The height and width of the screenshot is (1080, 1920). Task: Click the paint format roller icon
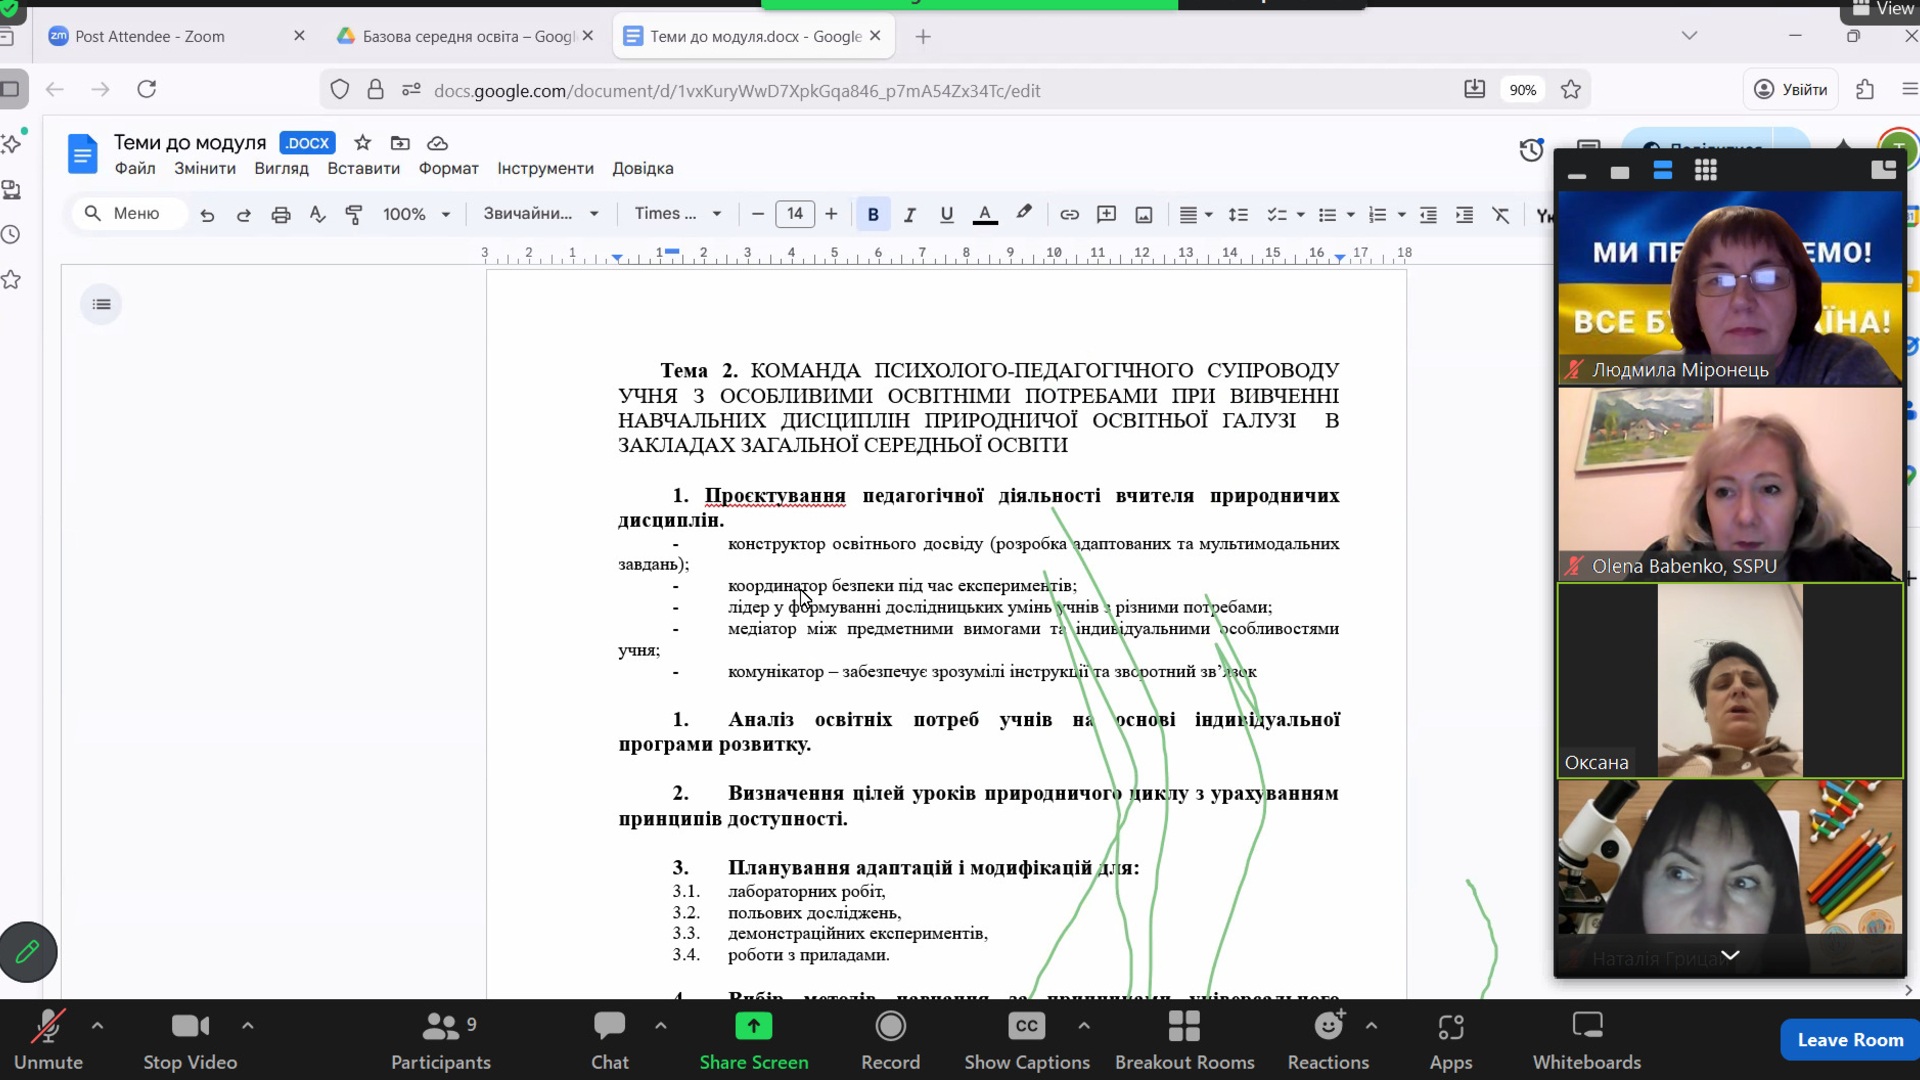tap(354, 214)
